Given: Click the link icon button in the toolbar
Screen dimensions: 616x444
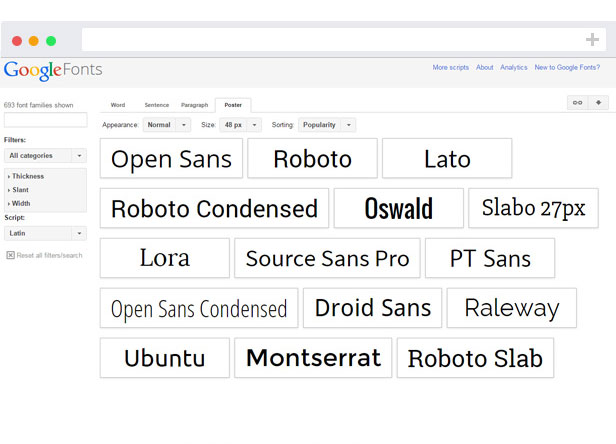Looking at the screenshot, I should [x=577, y=103].
